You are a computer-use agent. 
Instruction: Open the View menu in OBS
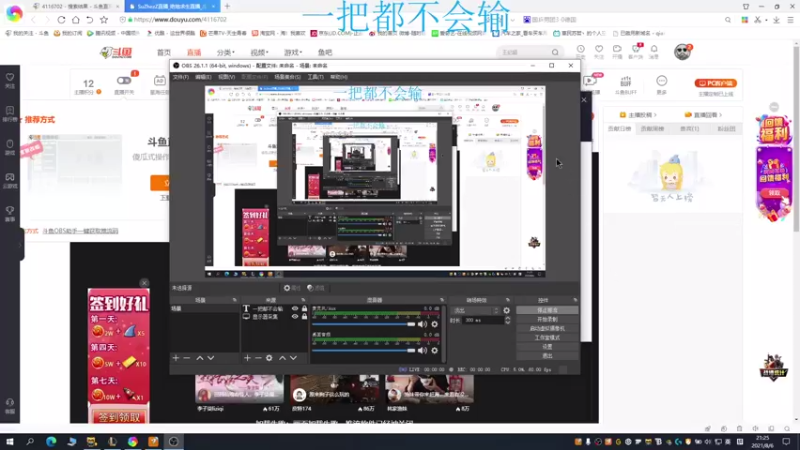227,77
